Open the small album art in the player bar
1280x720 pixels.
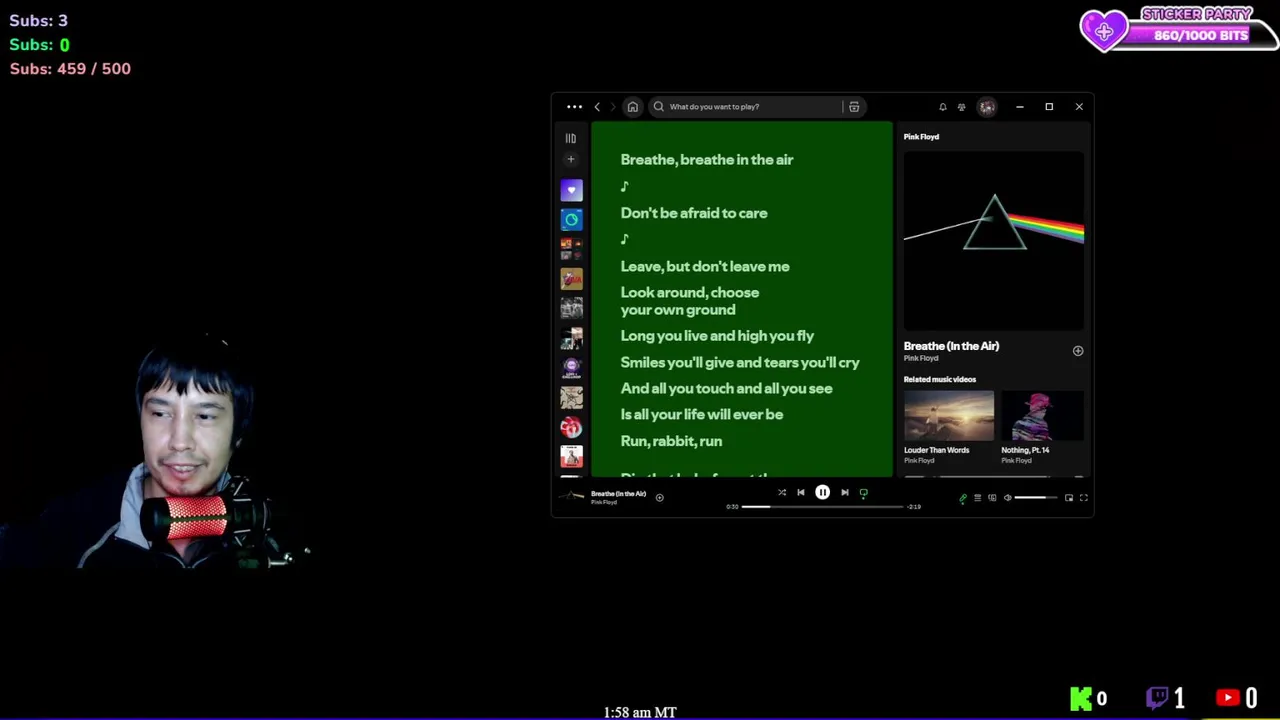coord(571,497)
